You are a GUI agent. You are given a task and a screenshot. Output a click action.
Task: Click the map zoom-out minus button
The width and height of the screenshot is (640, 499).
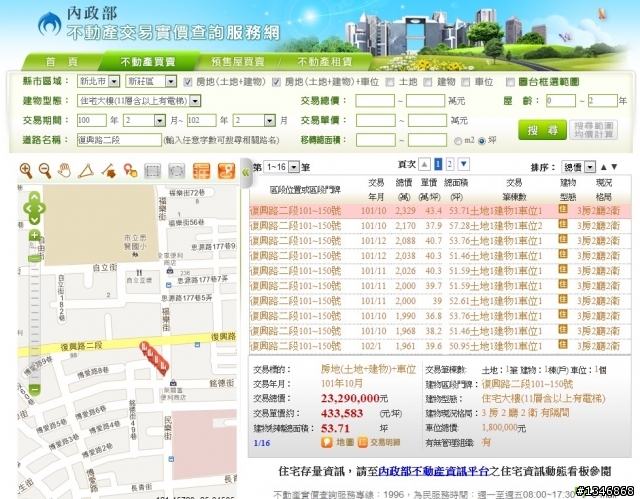(35, 389)
